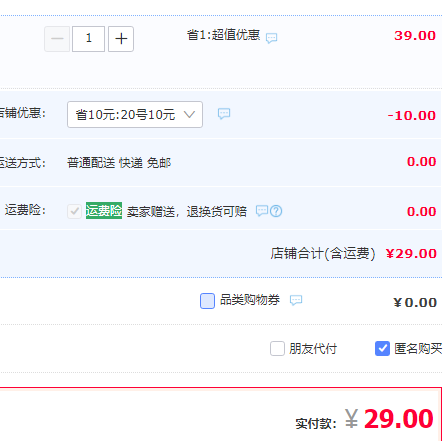The image size is (445, 441).
Task: Open the info bubble beside 省1:超值优惠
Action: [x=271, y=38]
